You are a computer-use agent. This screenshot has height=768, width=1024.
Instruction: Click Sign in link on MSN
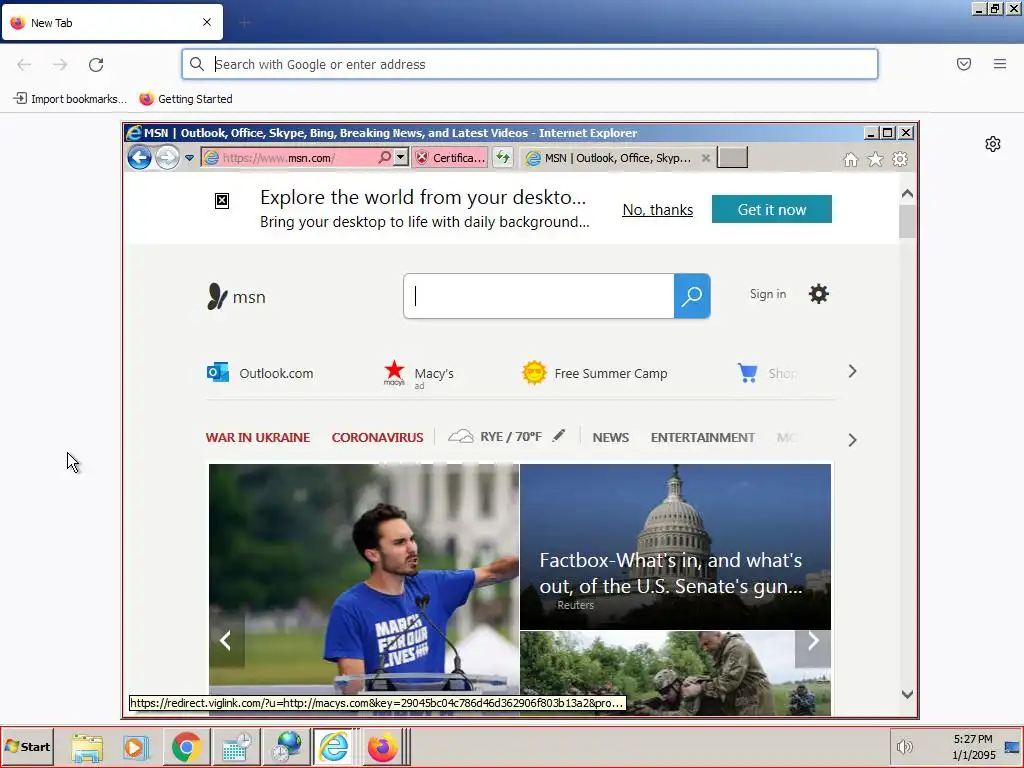(x=768, y=294)
